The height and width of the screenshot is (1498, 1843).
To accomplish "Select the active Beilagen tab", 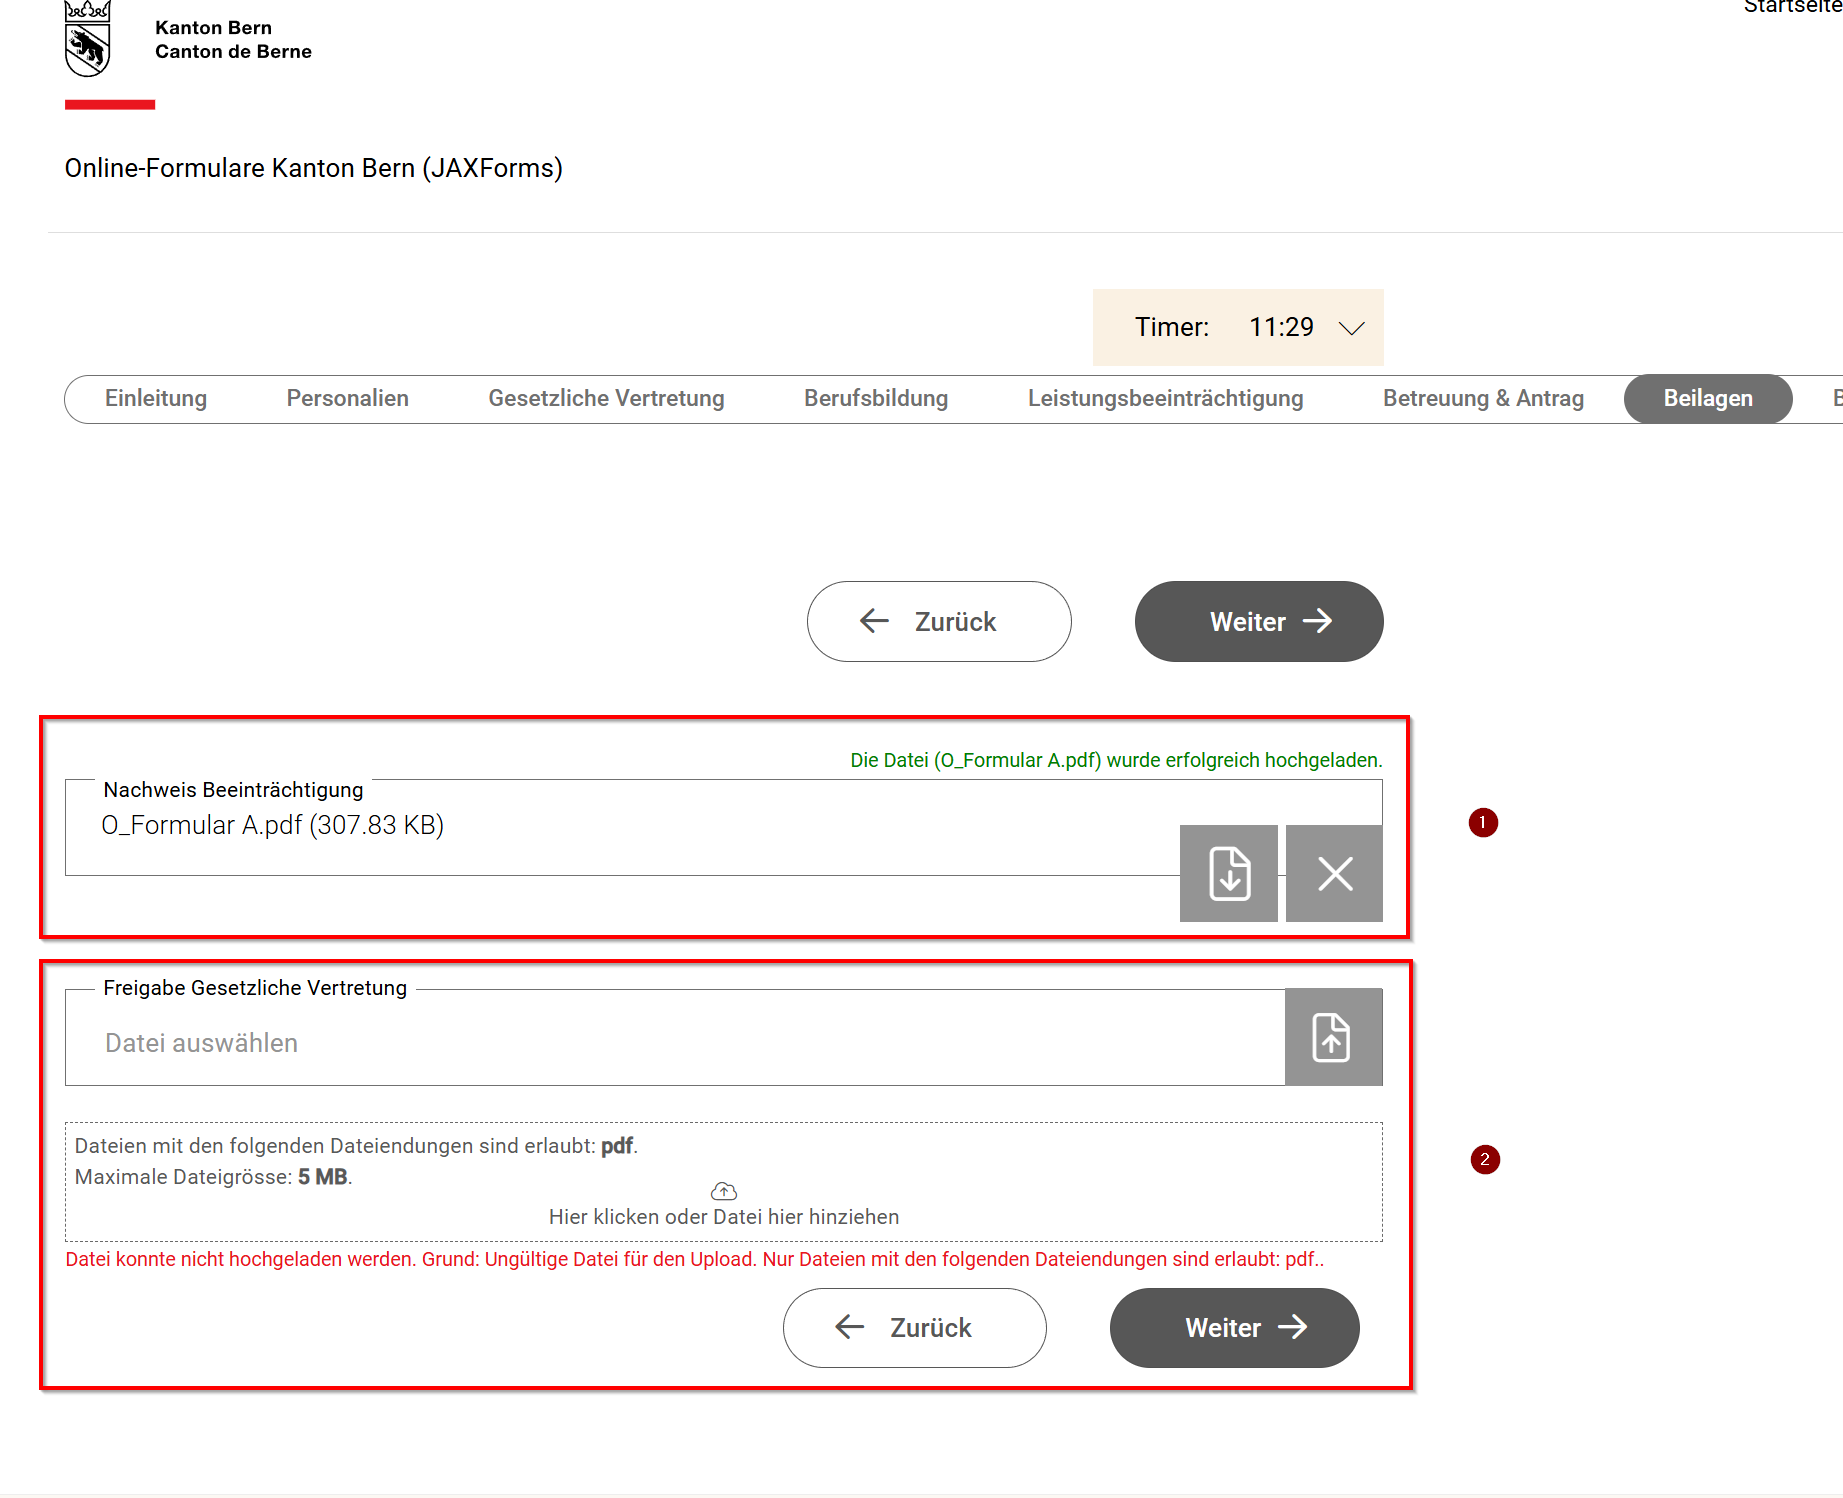I will click(1707, 399).
